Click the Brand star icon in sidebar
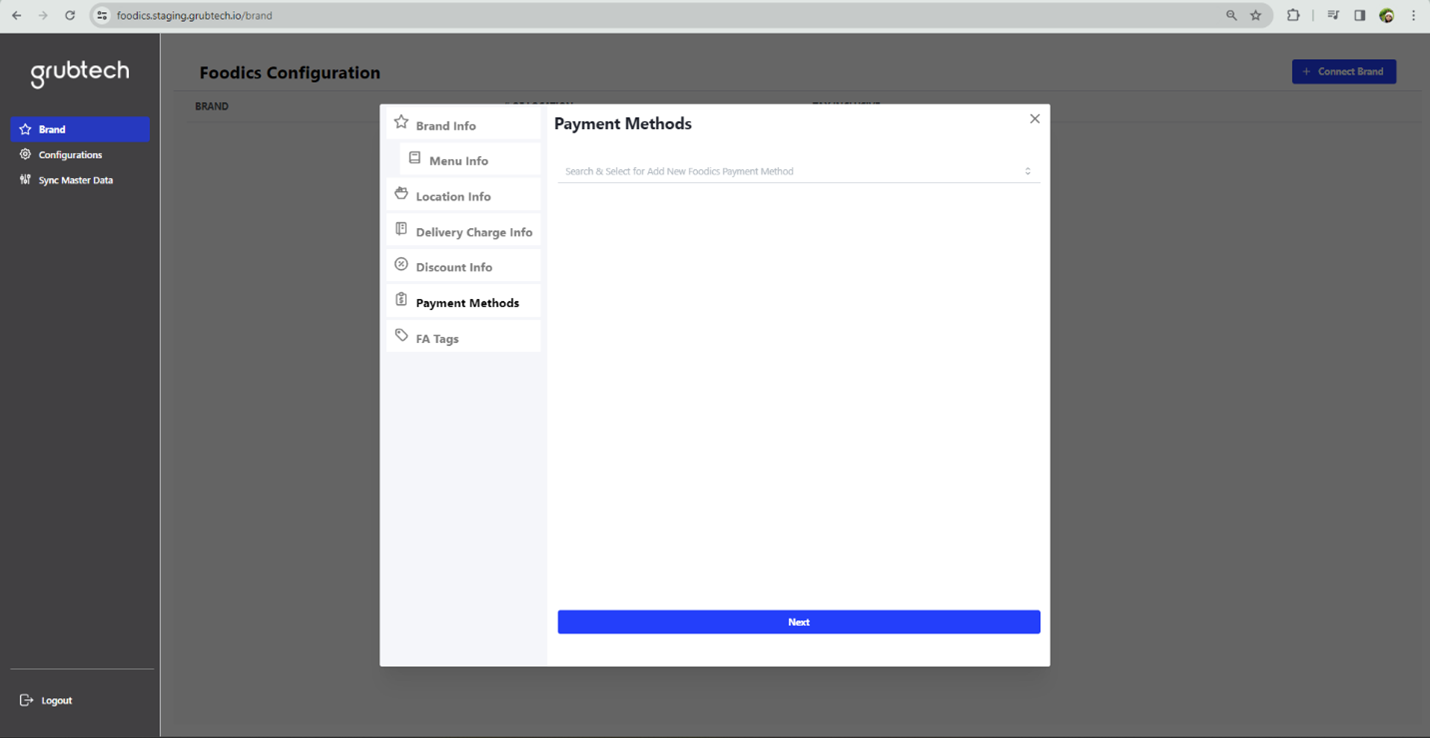1430x738 pixels. [x=26, y=129]
